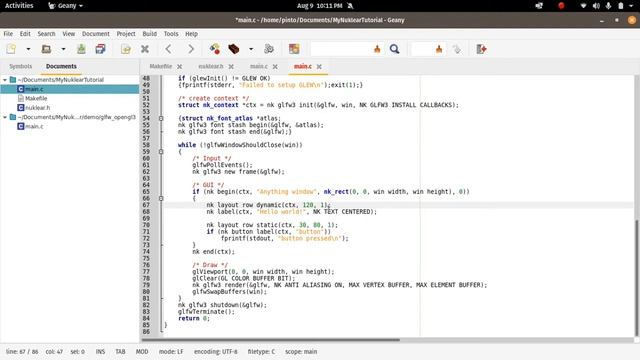Compile the current file
Image resolution: width=640 pixels, height=360 pixels.
point(215,49)
